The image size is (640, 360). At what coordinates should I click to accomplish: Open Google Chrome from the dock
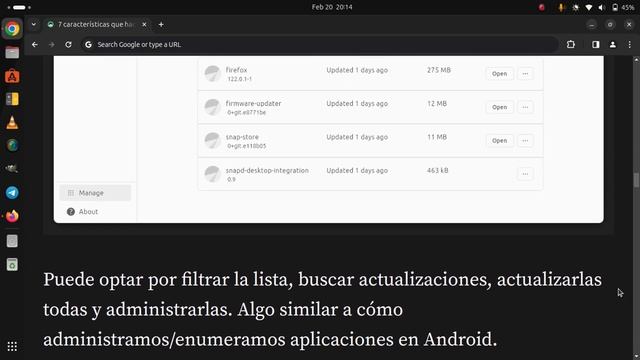12,29
